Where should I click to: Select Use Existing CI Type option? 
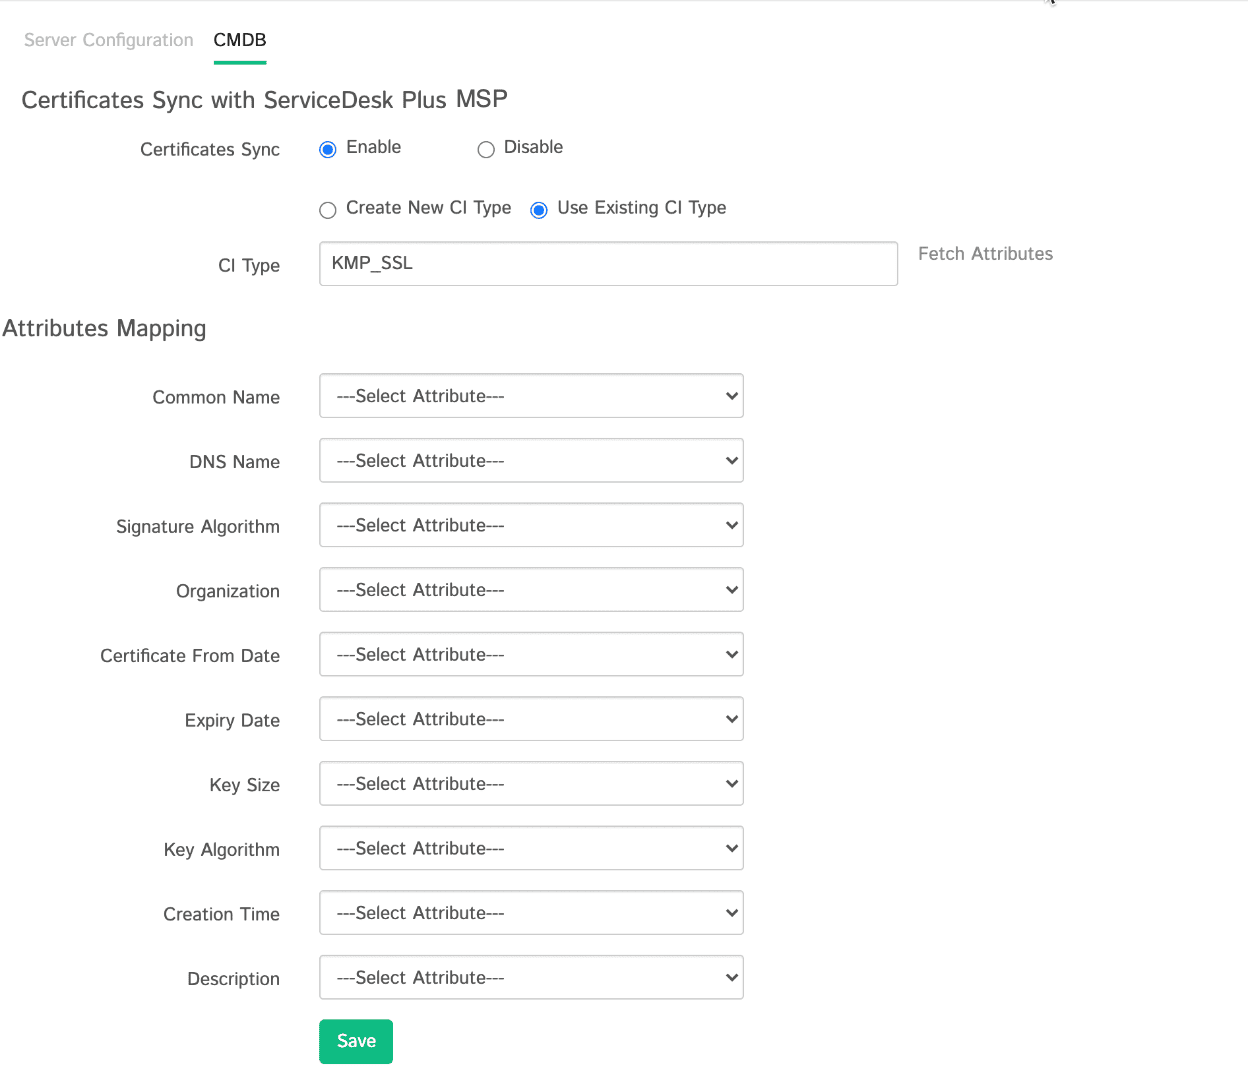pos(539,210)
